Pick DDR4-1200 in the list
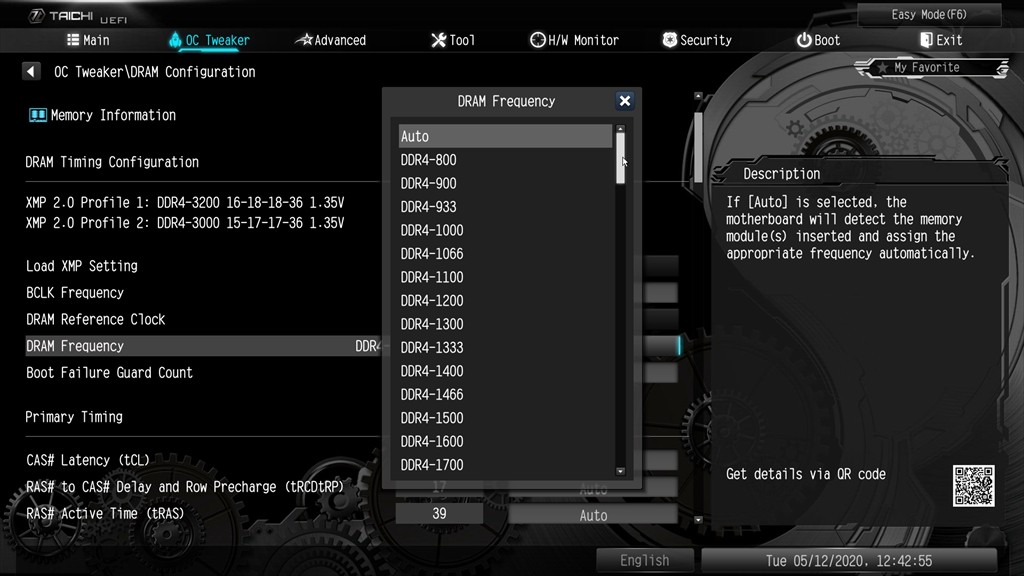Image resolution: width=1024 pixels, height=576 pixels. pos(505,301)
